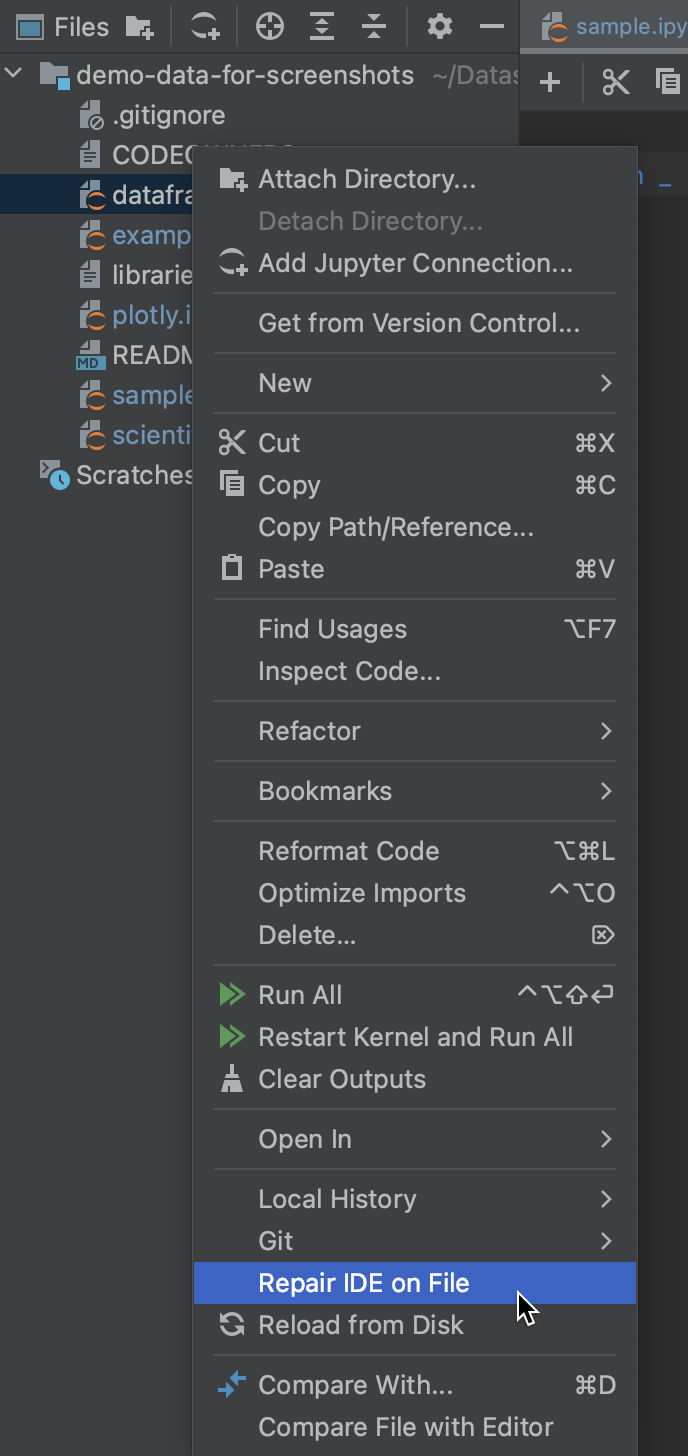Expand the Bookmarks submenu
Screen dimensions: 688x1456
pos(415,791)
